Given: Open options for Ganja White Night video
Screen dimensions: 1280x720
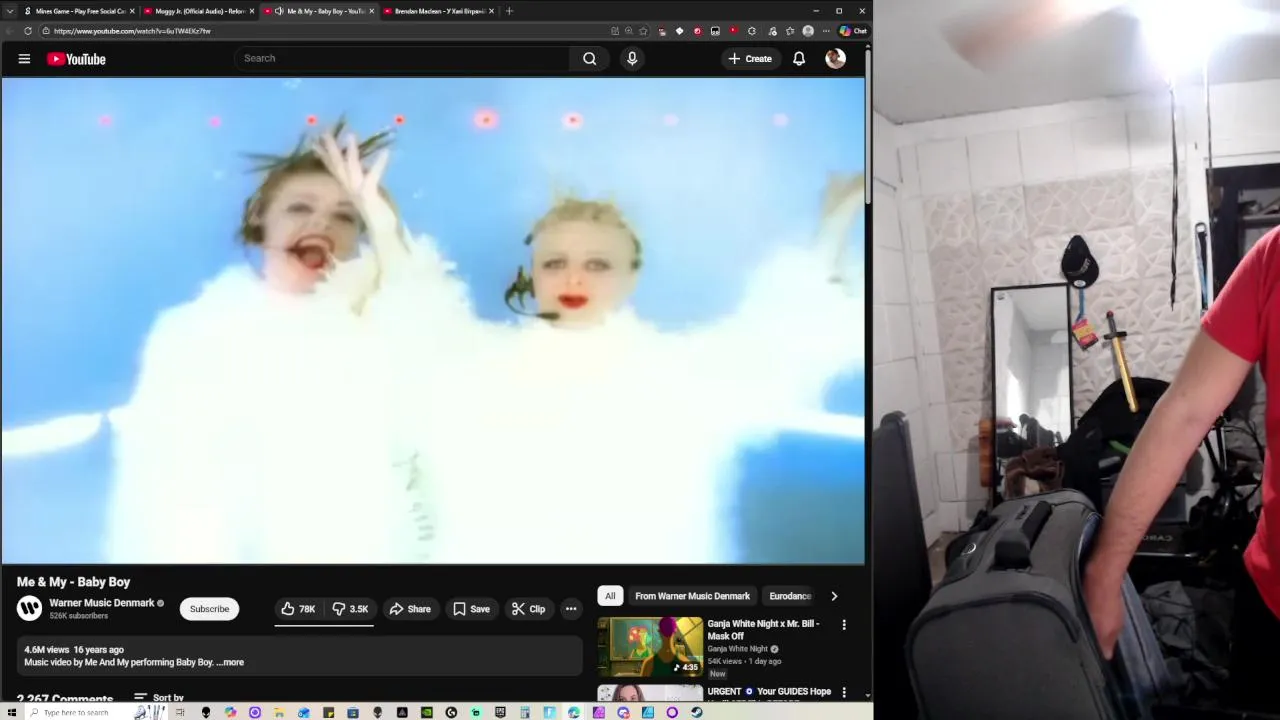Looking at the screenshot, I should coord(844,625).
